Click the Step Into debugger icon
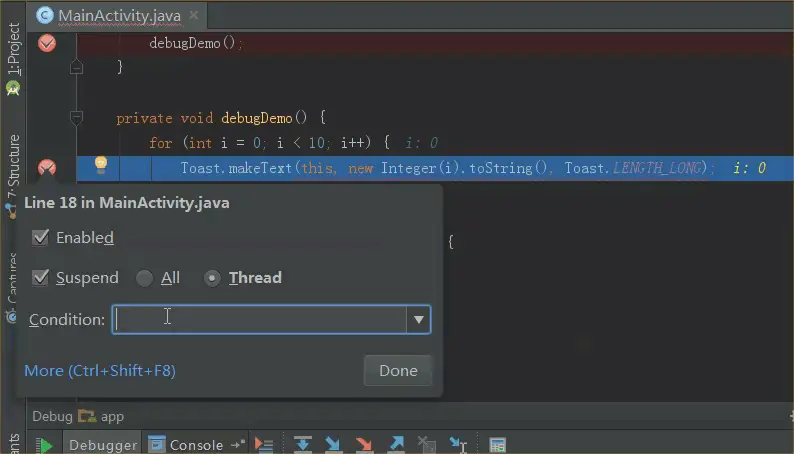The image size is (794, 454). coord(333,444)
